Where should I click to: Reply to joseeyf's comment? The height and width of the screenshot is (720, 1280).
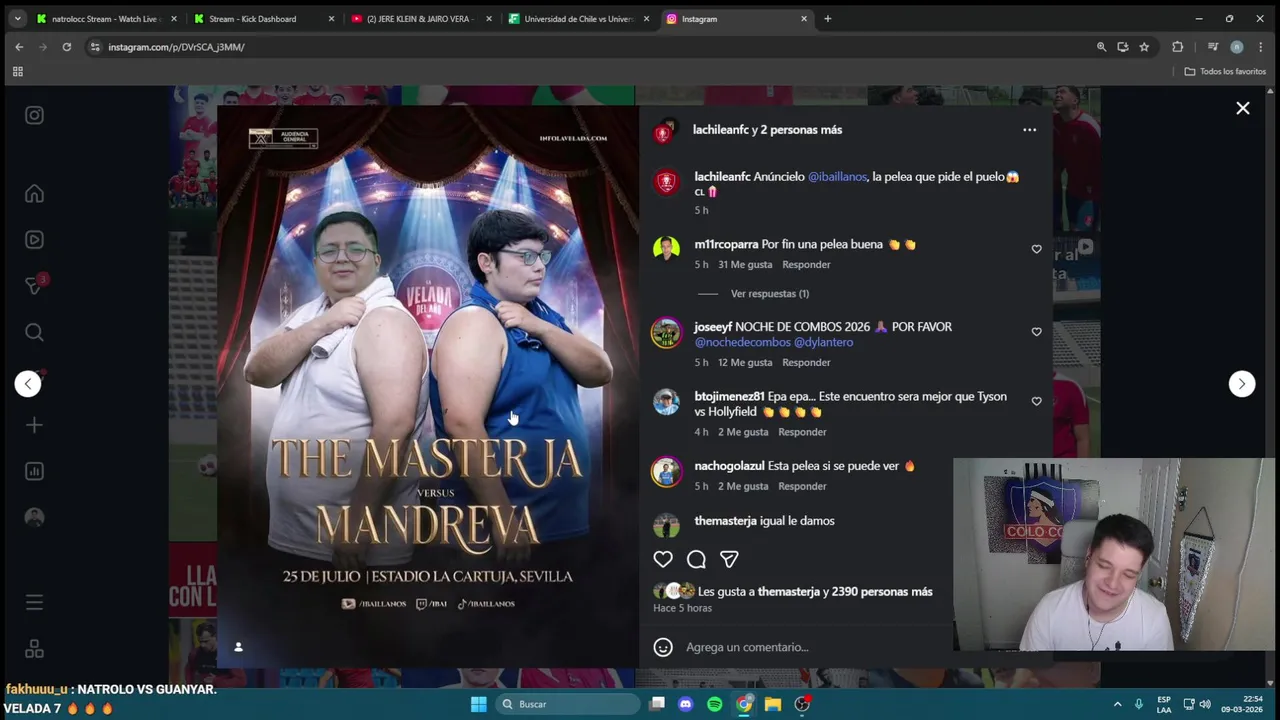(806, 363)
